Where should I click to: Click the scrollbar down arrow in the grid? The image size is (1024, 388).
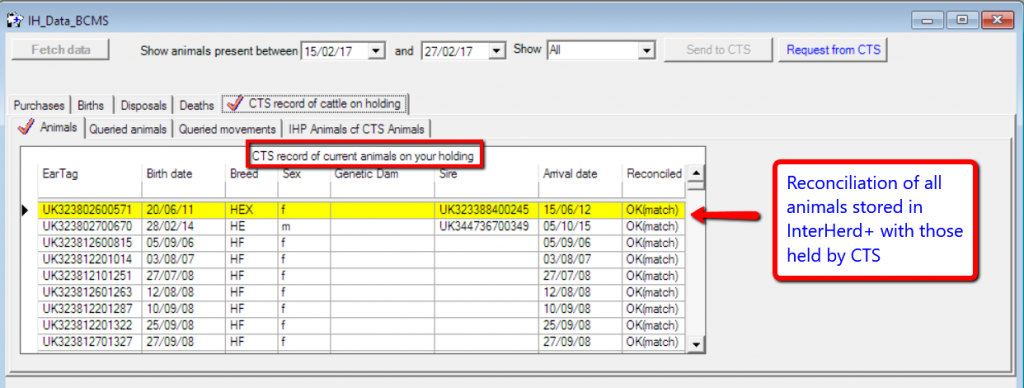696,344
